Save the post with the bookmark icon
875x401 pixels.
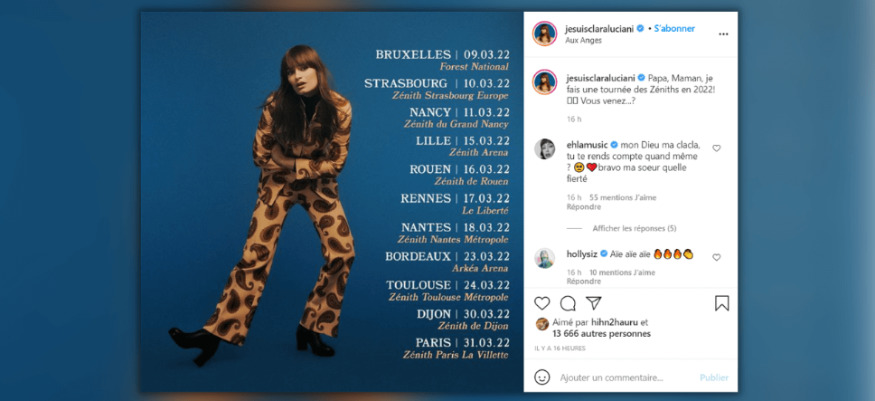[722, 303]
